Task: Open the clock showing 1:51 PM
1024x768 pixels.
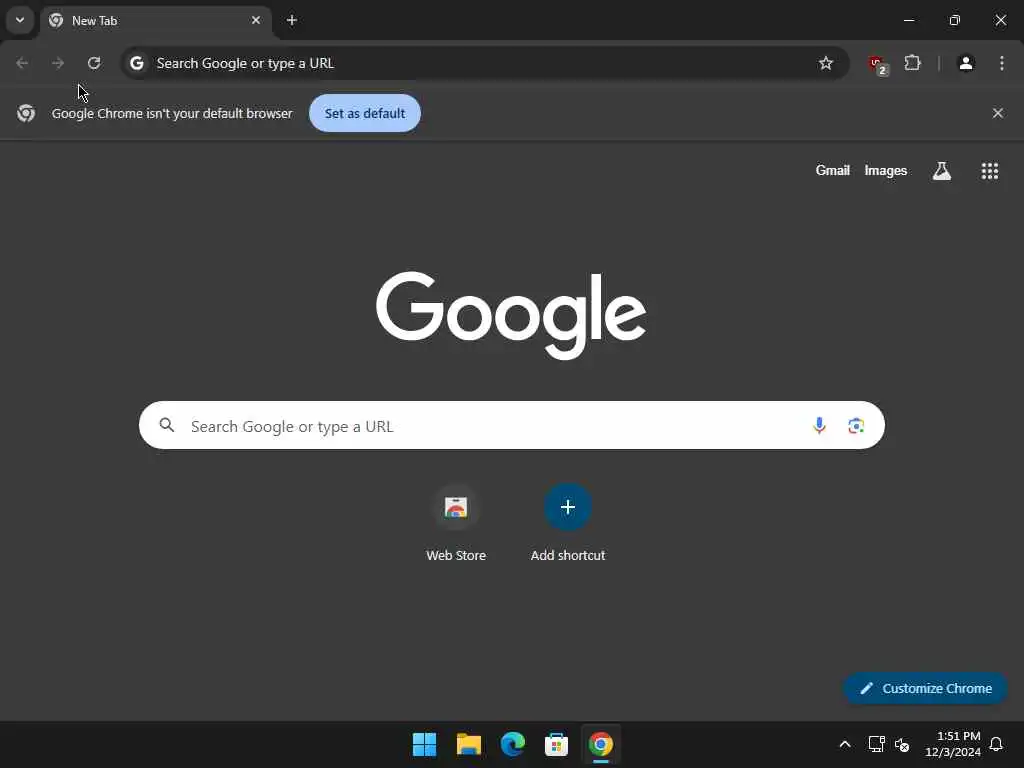Action: [x=952, y=744]
